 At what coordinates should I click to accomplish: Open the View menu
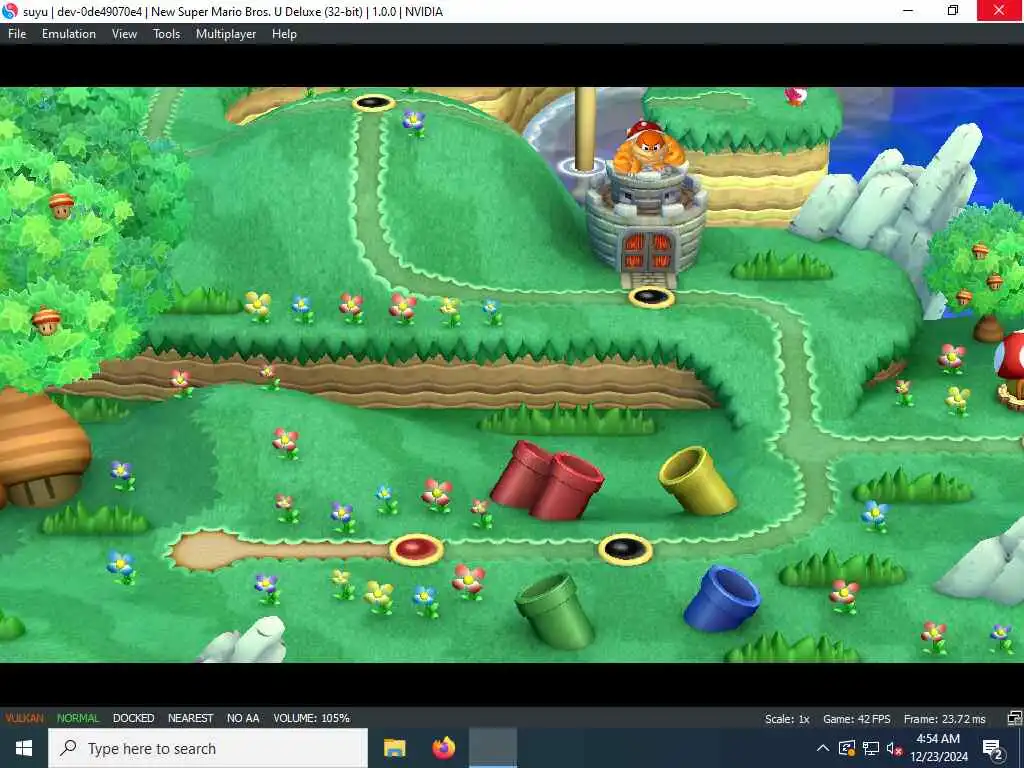tap(124, 34)
